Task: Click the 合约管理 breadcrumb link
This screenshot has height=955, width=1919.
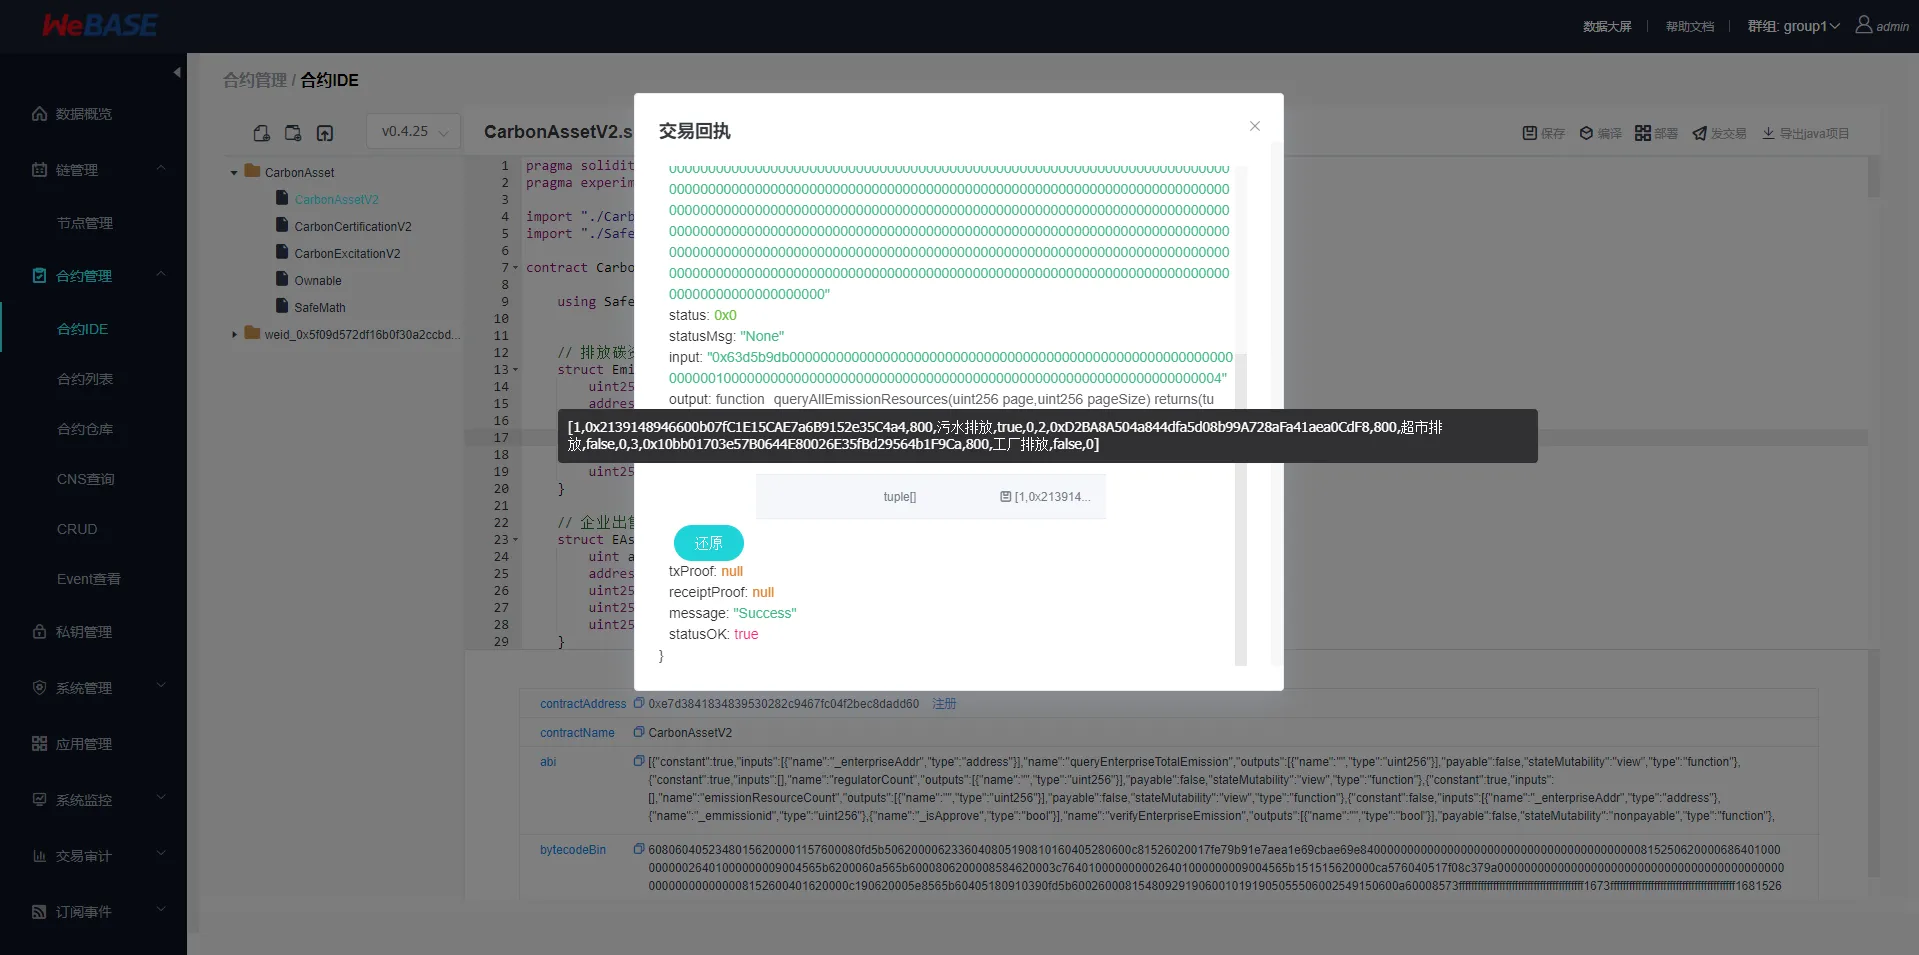Action: [254, 80]
